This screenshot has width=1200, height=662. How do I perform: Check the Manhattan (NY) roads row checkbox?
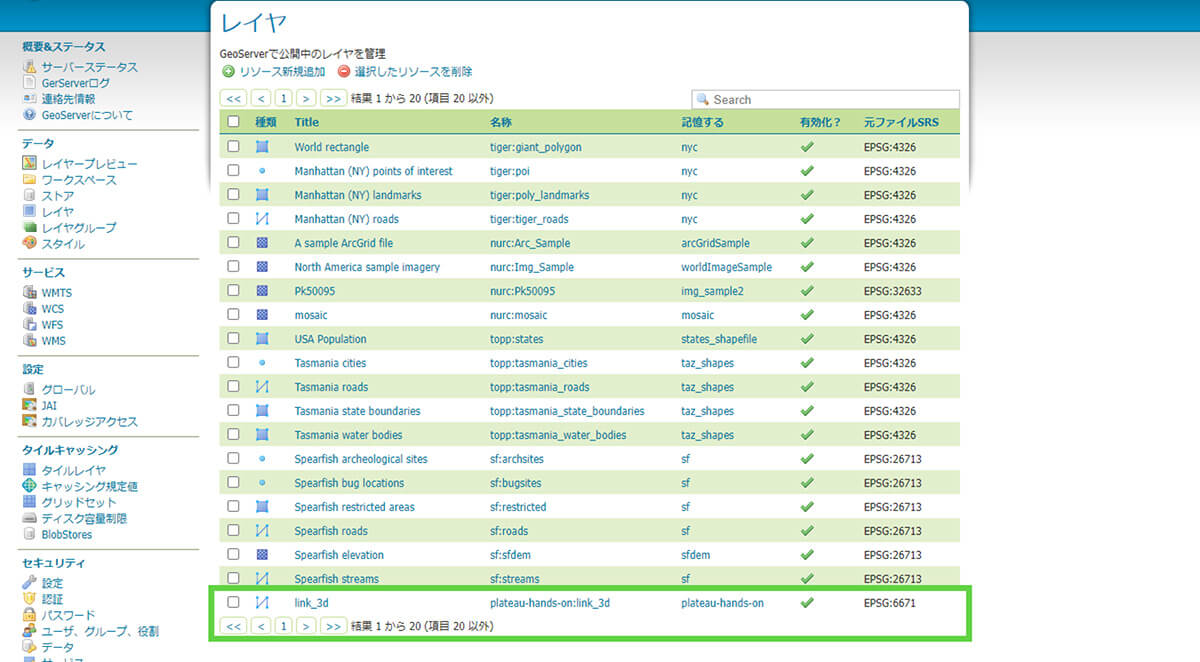tap(234, 218)
